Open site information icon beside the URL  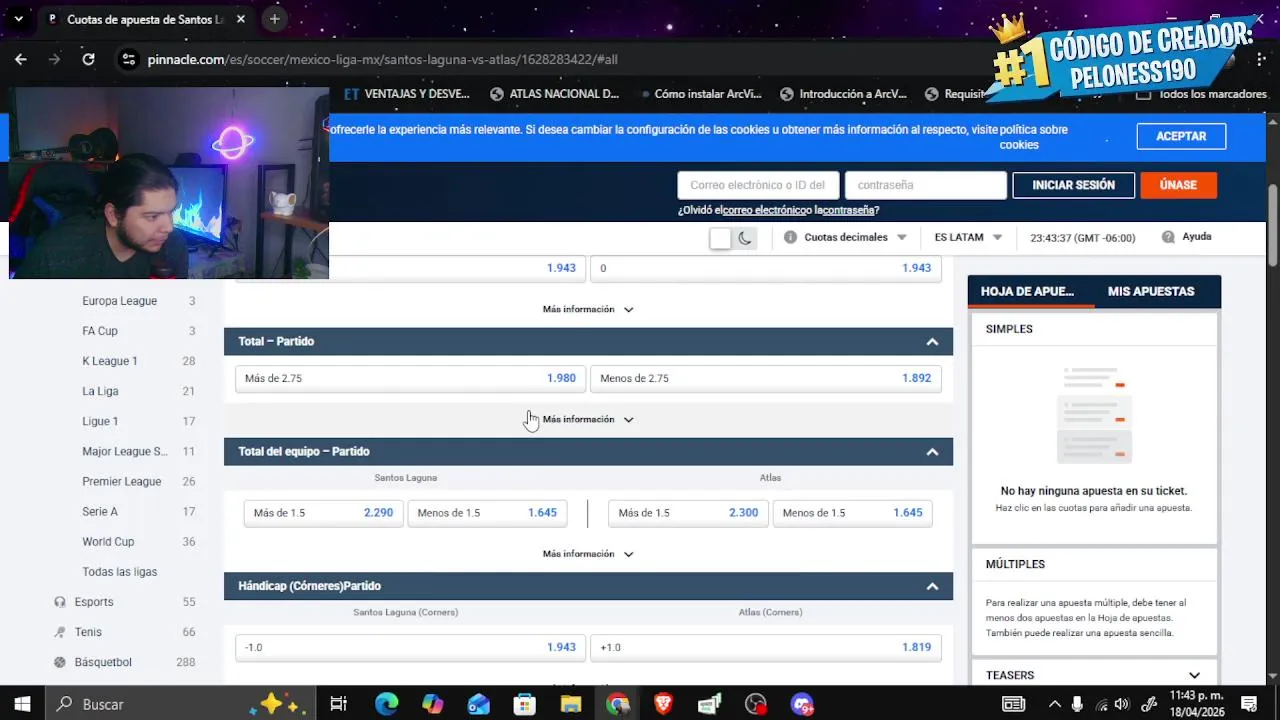click(127, 59)
